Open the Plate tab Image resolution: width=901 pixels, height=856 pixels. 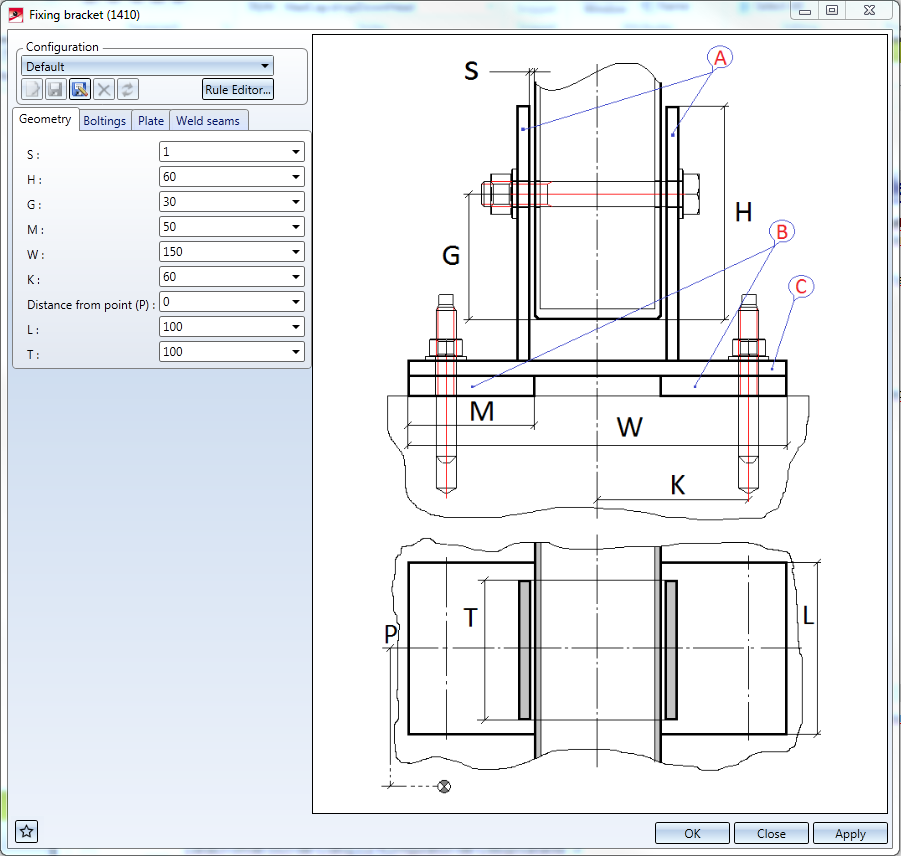[x=151, y=121]
